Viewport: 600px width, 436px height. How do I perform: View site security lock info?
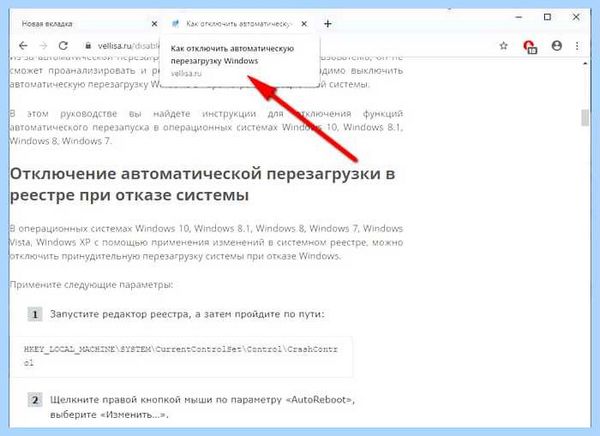point(88,46)
